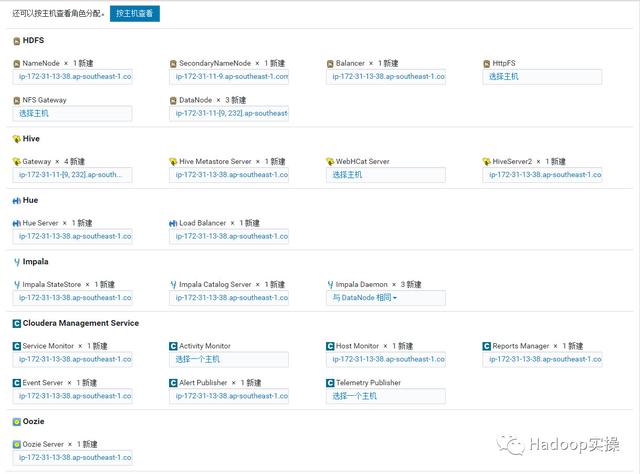Click the Hive Metastore Server icon

tap(173, 162)
